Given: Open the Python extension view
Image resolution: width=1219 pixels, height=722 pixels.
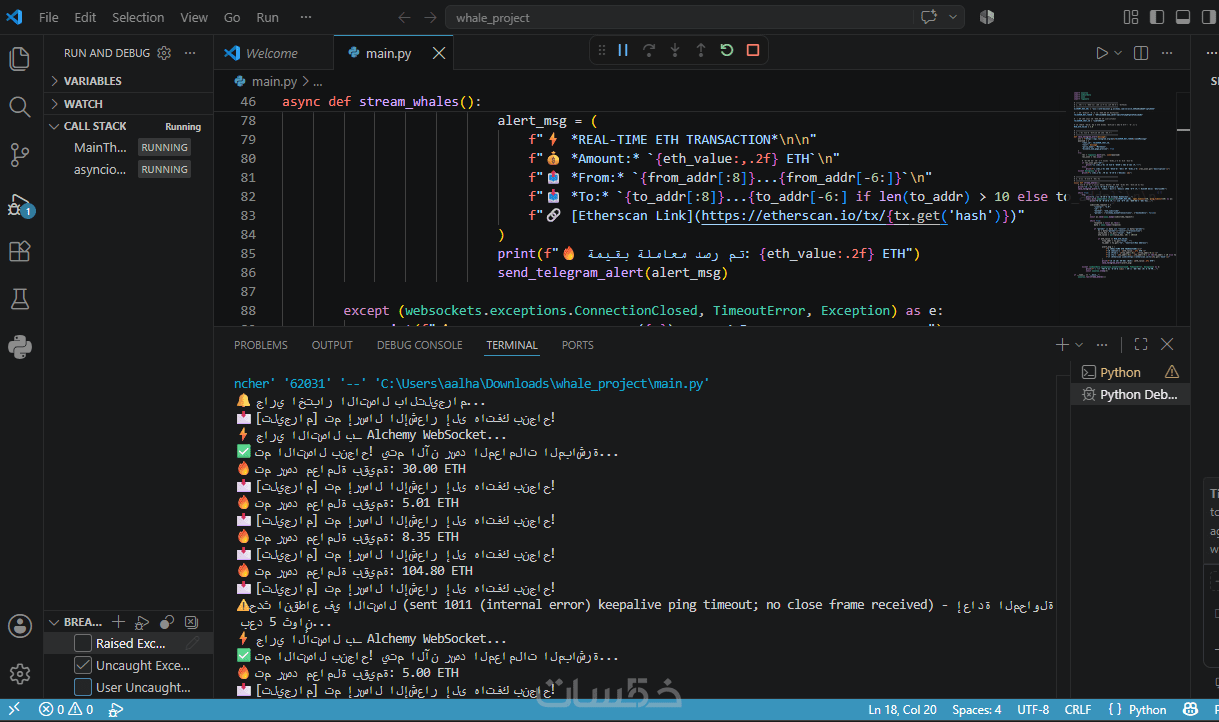Looking at the screenshot, I should [x=19, y=346].
